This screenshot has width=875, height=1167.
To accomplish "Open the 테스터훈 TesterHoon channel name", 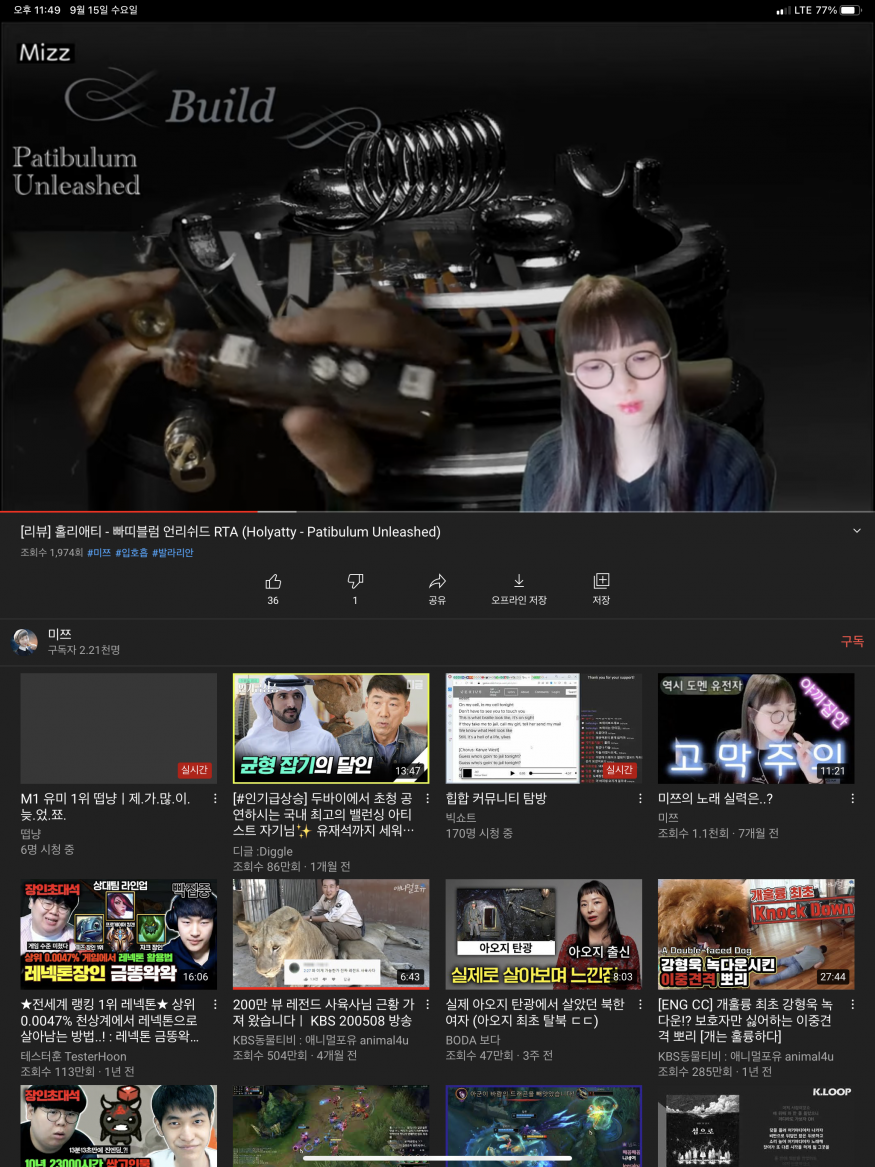I will pos(74,1056).
